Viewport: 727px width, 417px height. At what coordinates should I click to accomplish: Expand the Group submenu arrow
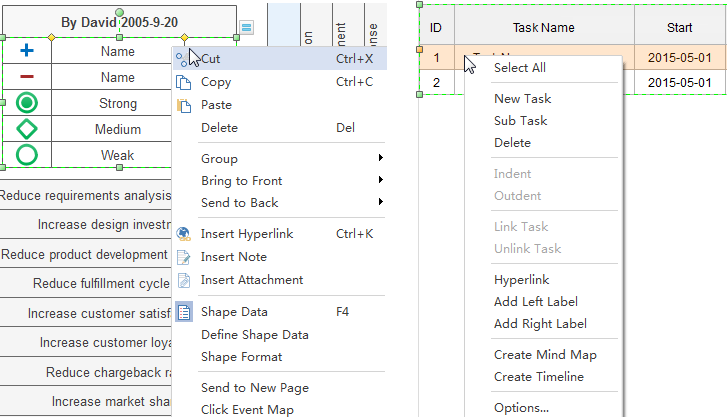tap(380, 159)
